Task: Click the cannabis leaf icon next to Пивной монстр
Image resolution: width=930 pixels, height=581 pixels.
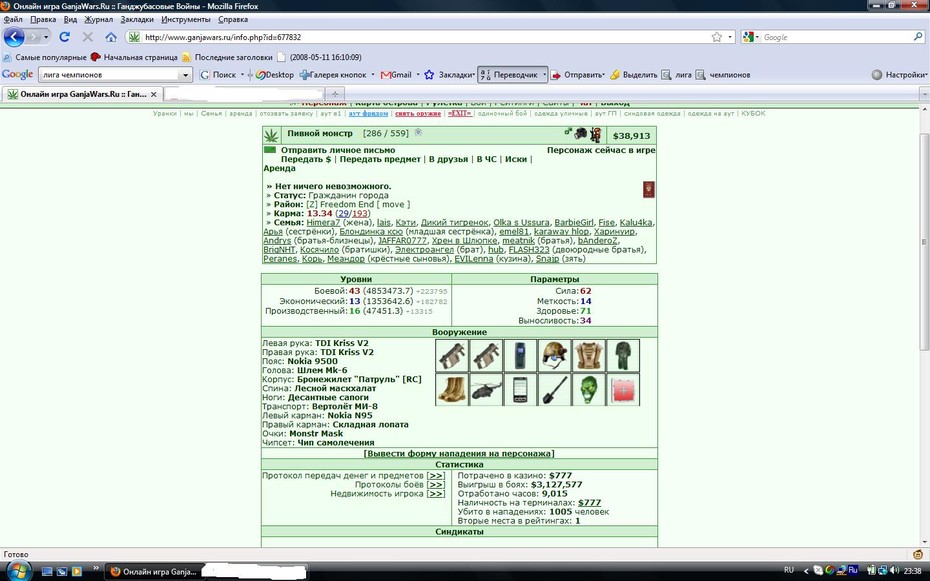Action: 271,135
